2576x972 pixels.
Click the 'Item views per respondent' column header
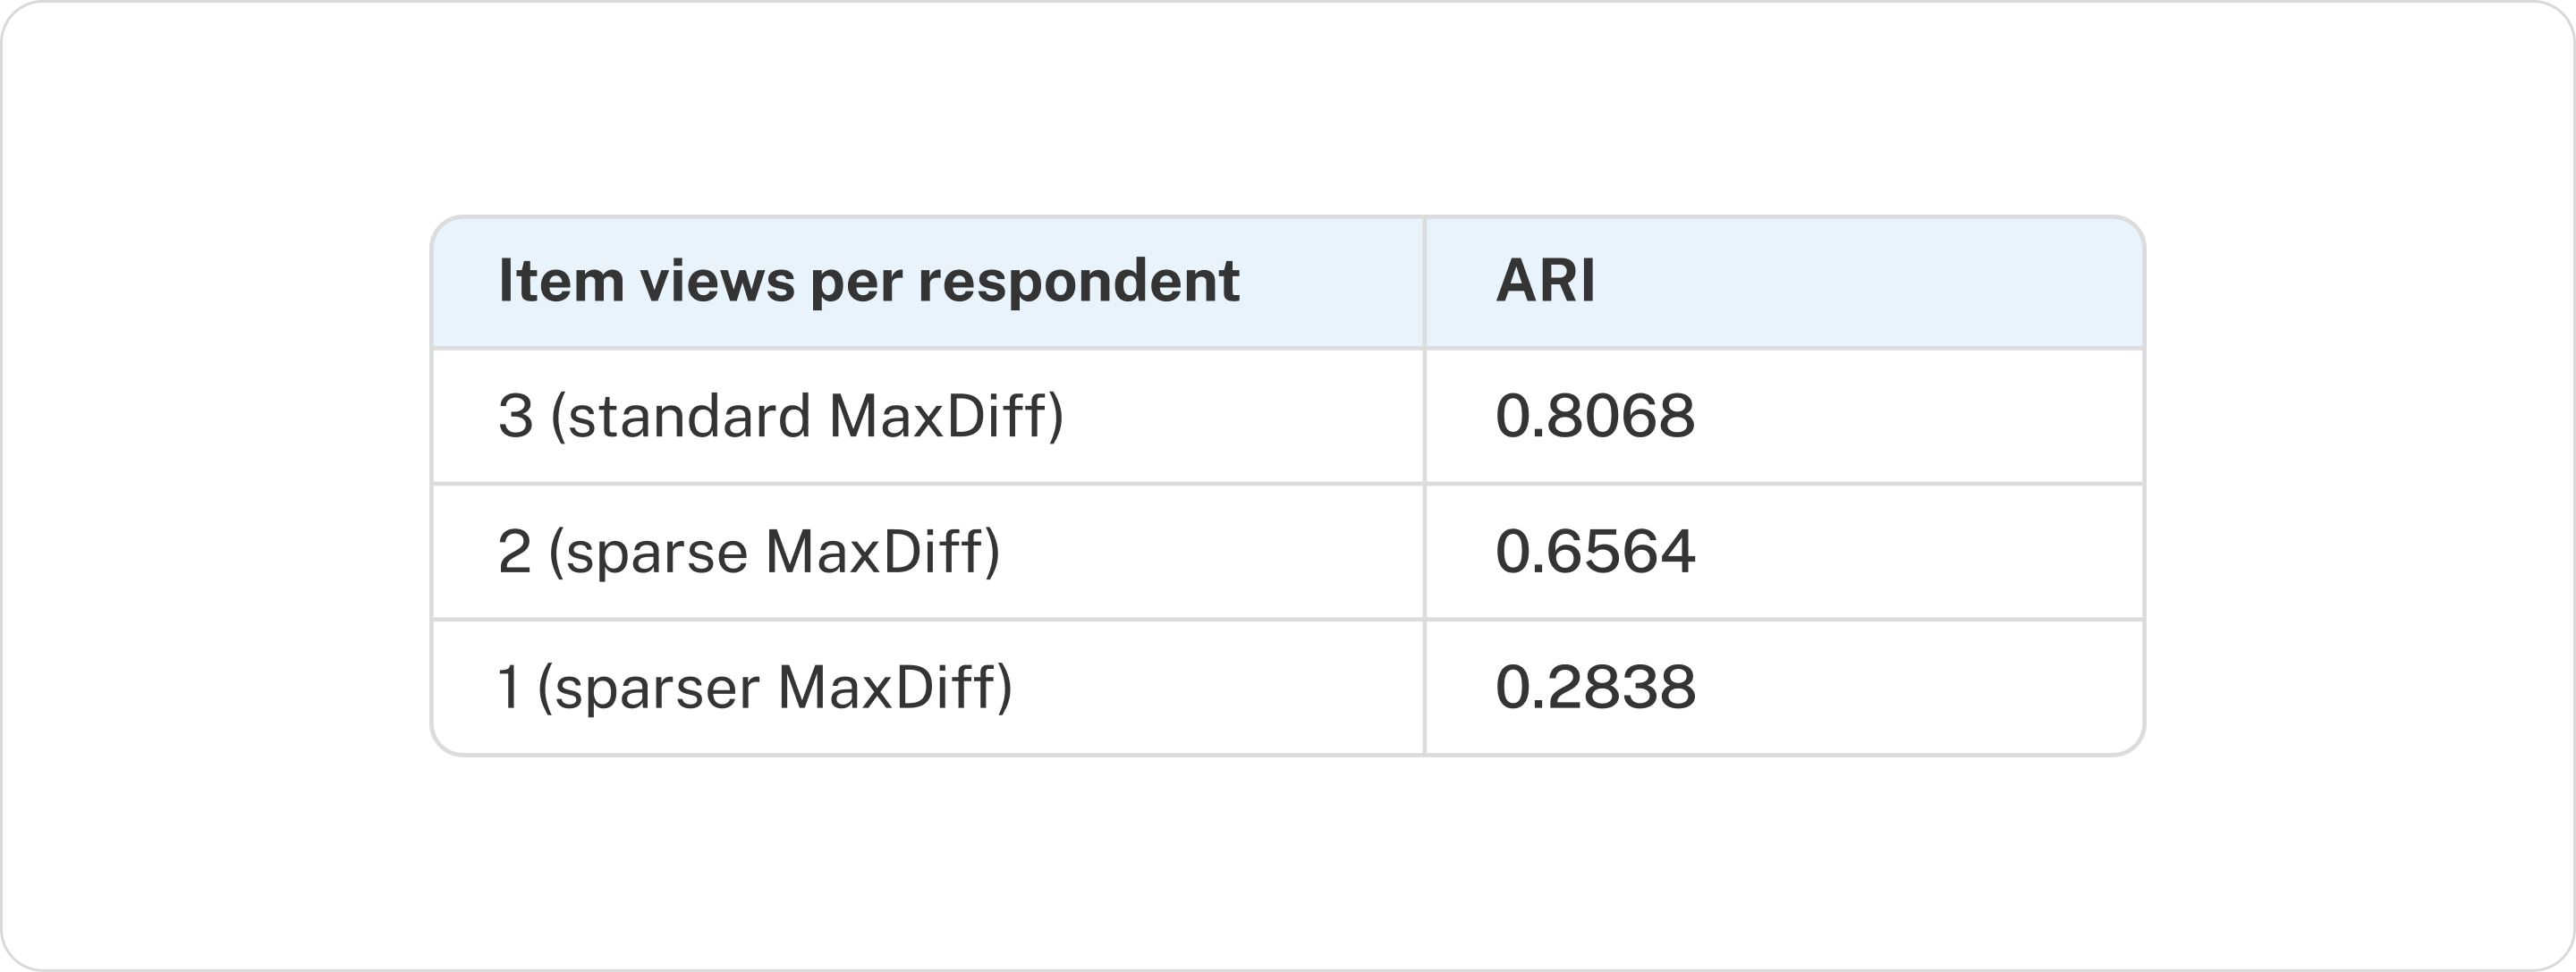(868, 281)
